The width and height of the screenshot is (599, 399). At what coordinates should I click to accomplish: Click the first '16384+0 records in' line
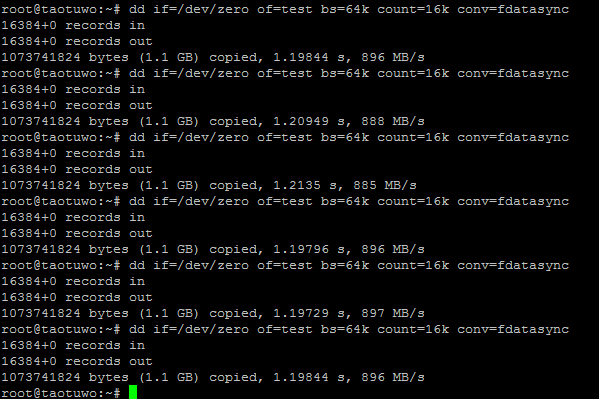tap(73, 25)
